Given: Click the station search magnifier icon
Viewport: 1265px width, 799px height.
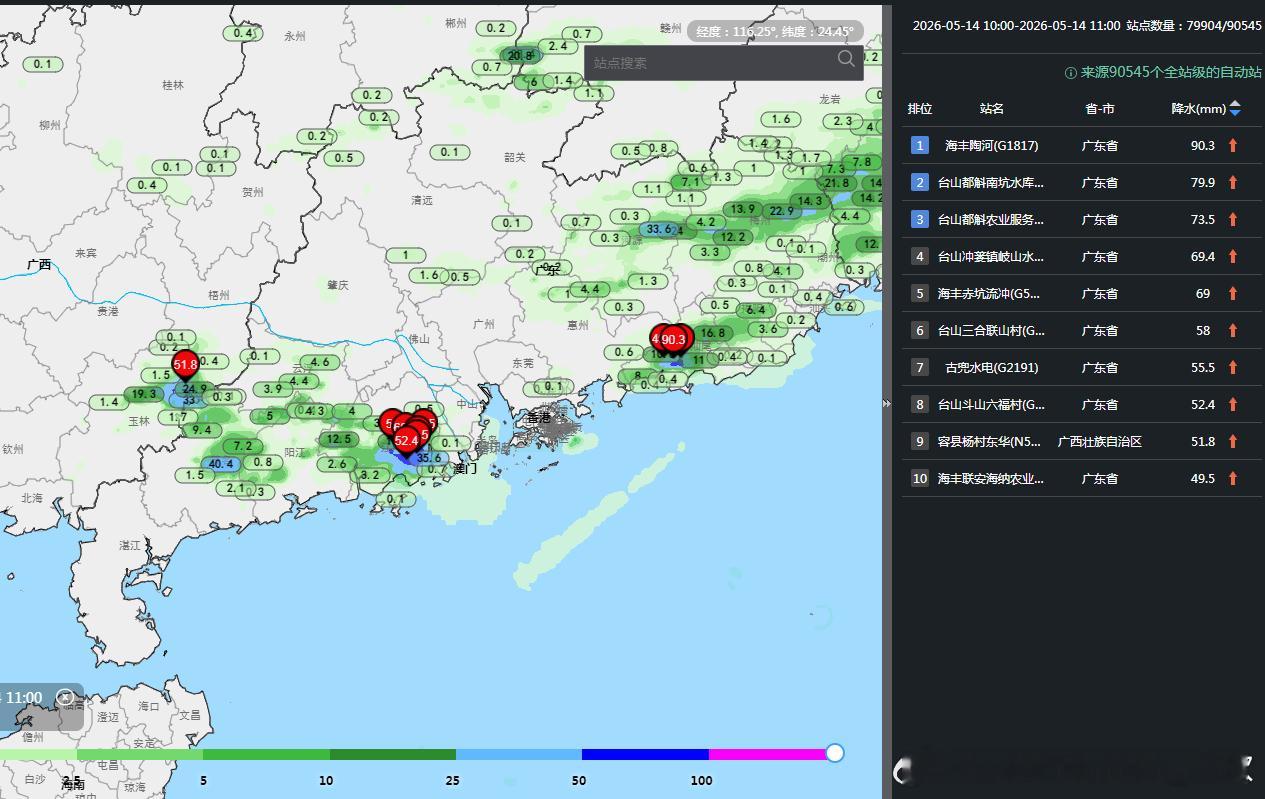Looking at the screenshot, I should pos(846,59).
